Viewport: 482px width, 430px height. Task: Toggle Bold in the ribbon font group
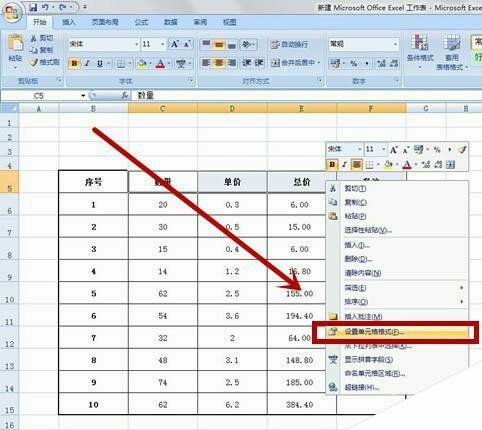point(74,63)
